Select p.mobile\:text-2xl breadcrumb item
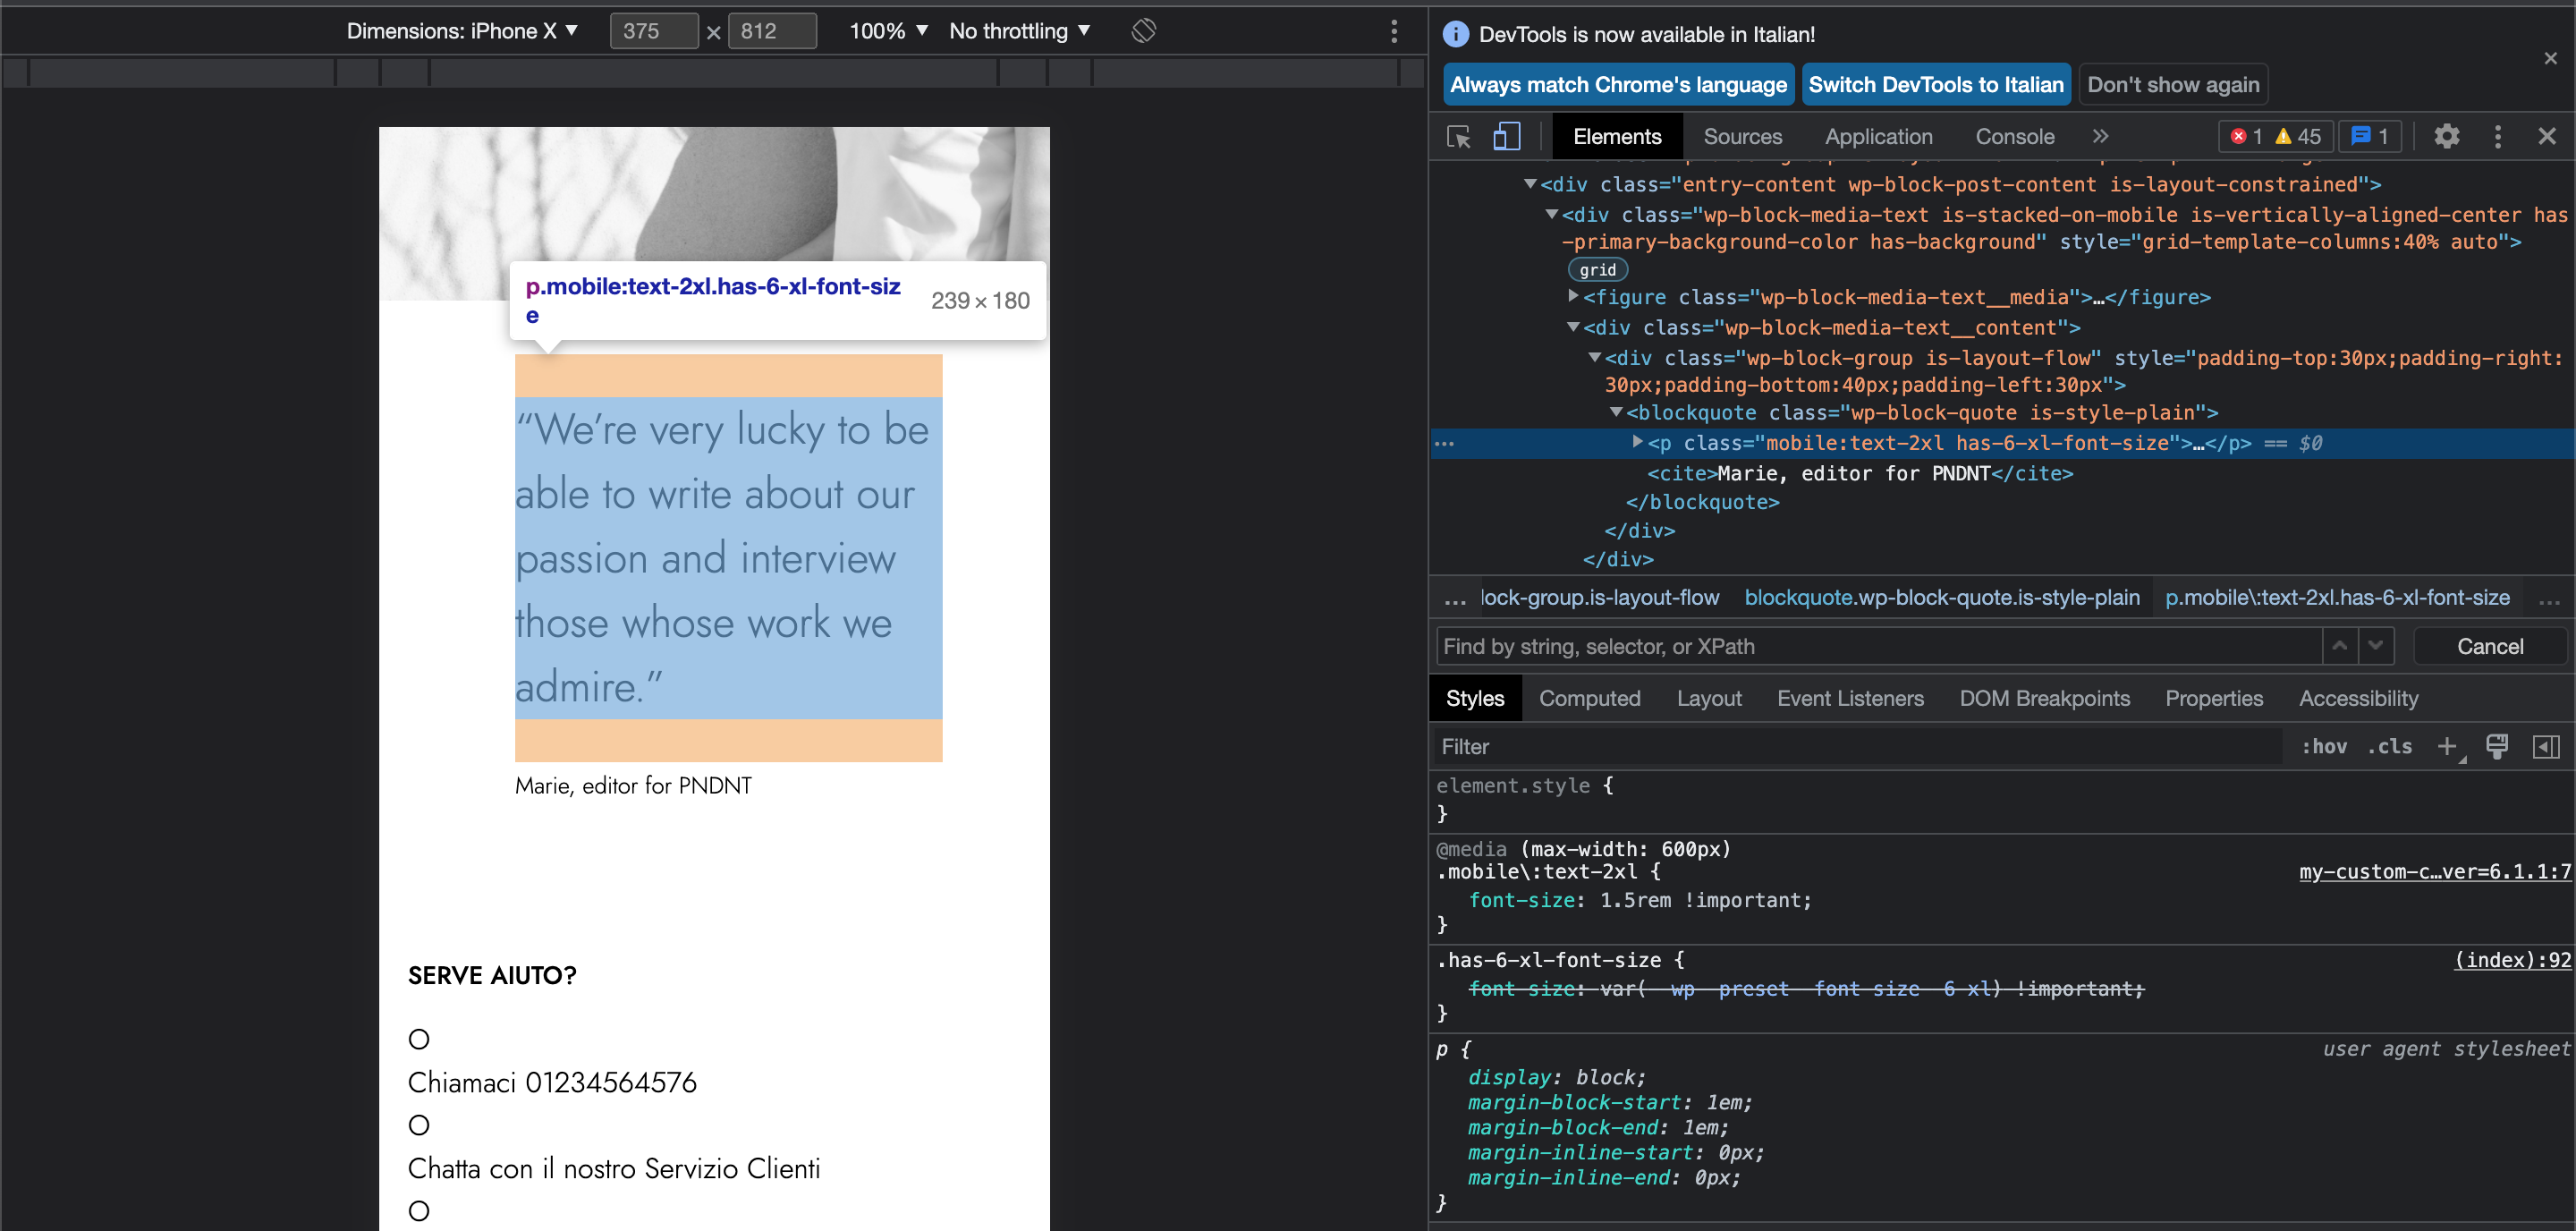2576x1231 pixels. (2336, 597)
